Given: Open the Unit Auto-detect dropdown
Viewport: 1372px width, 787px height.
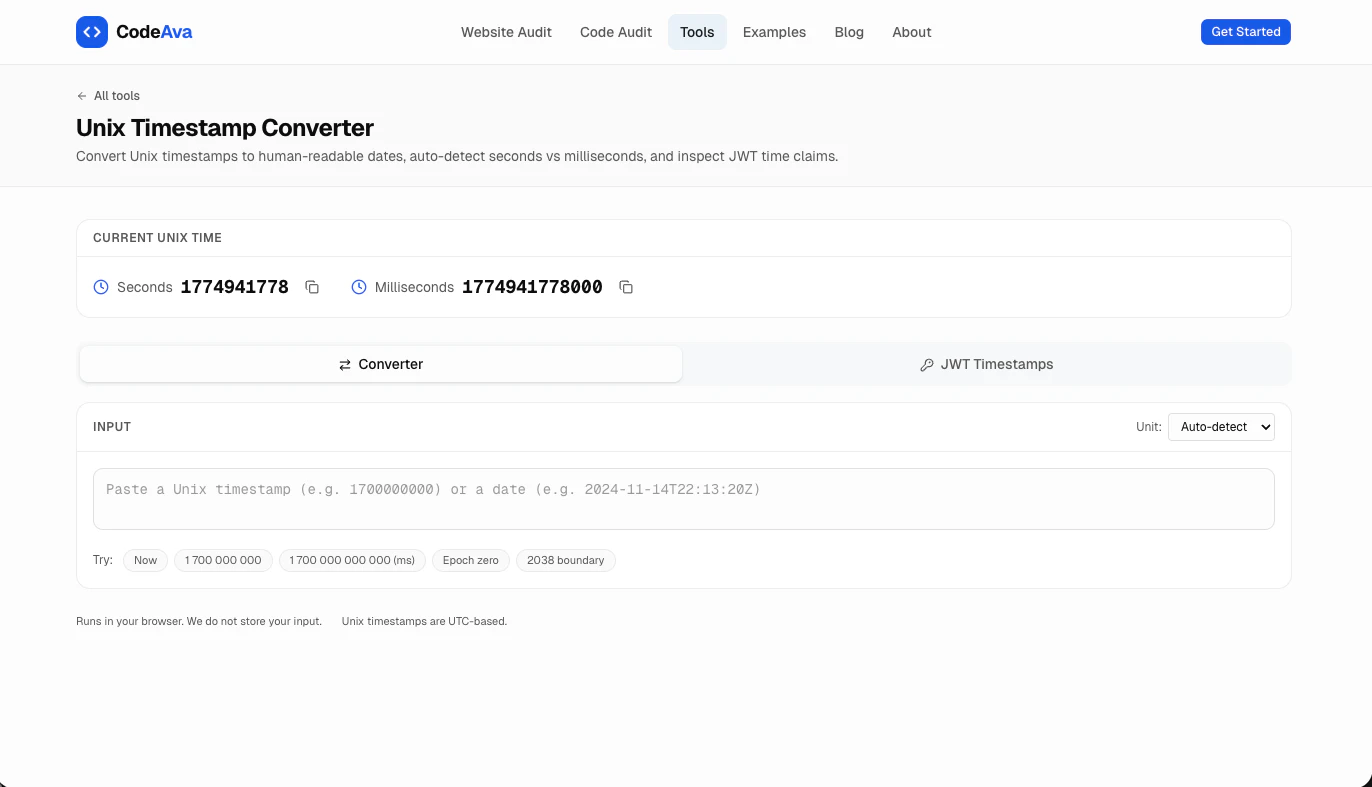Looking at the screenshot, I should point(1220,426).
